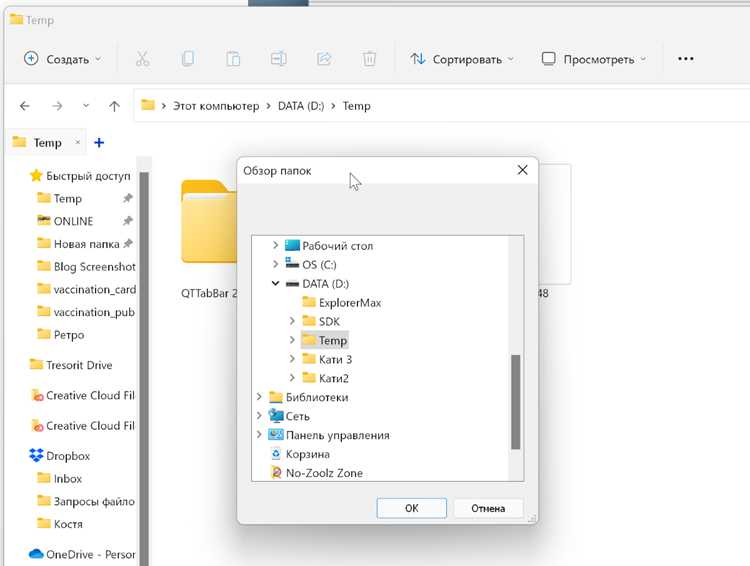Expand Панель управления in dialog tree
Viewport: 750px width, 566px height.
pyautogui.click(x=259, y=434)
